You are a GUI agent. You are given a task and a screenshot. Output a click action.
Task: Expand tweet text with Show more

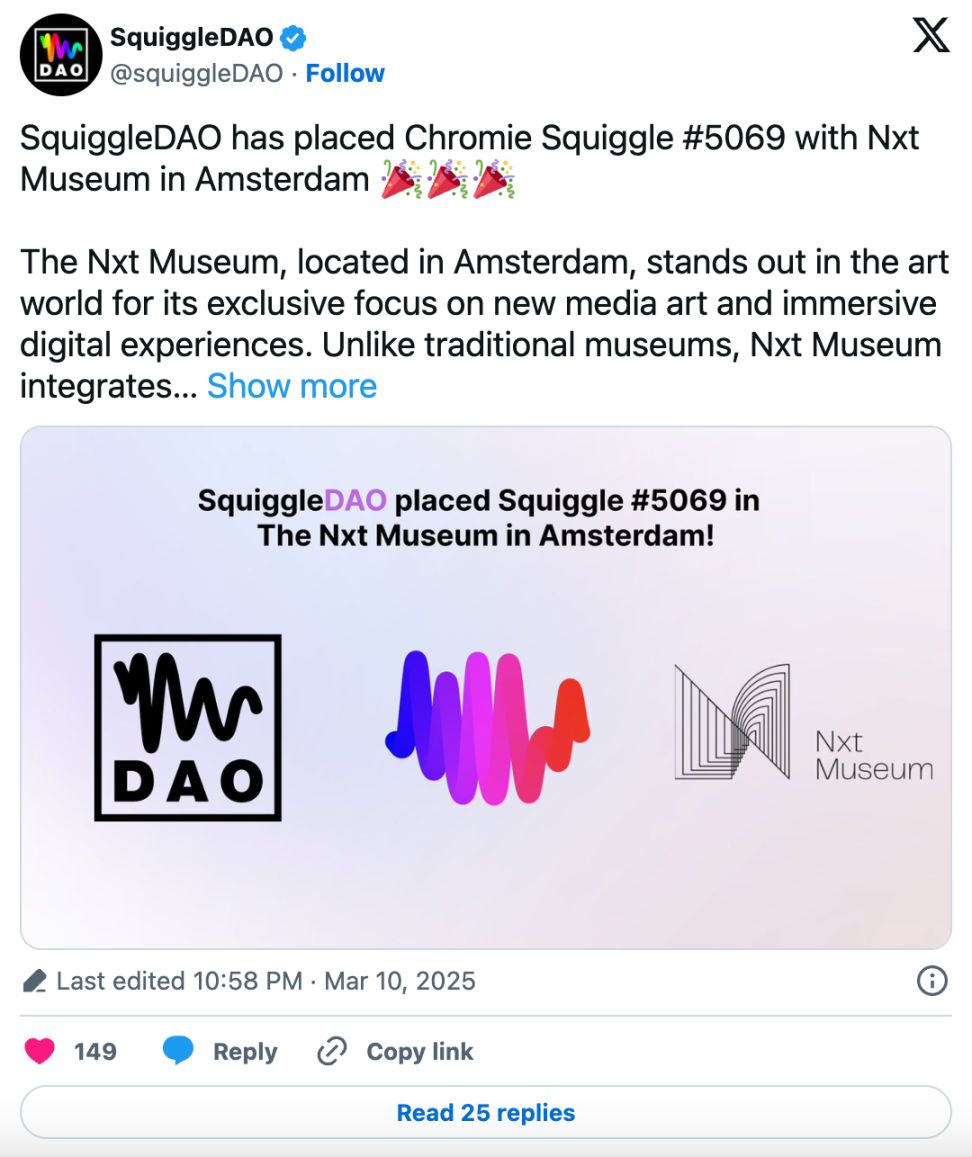(x=292, y=386)
